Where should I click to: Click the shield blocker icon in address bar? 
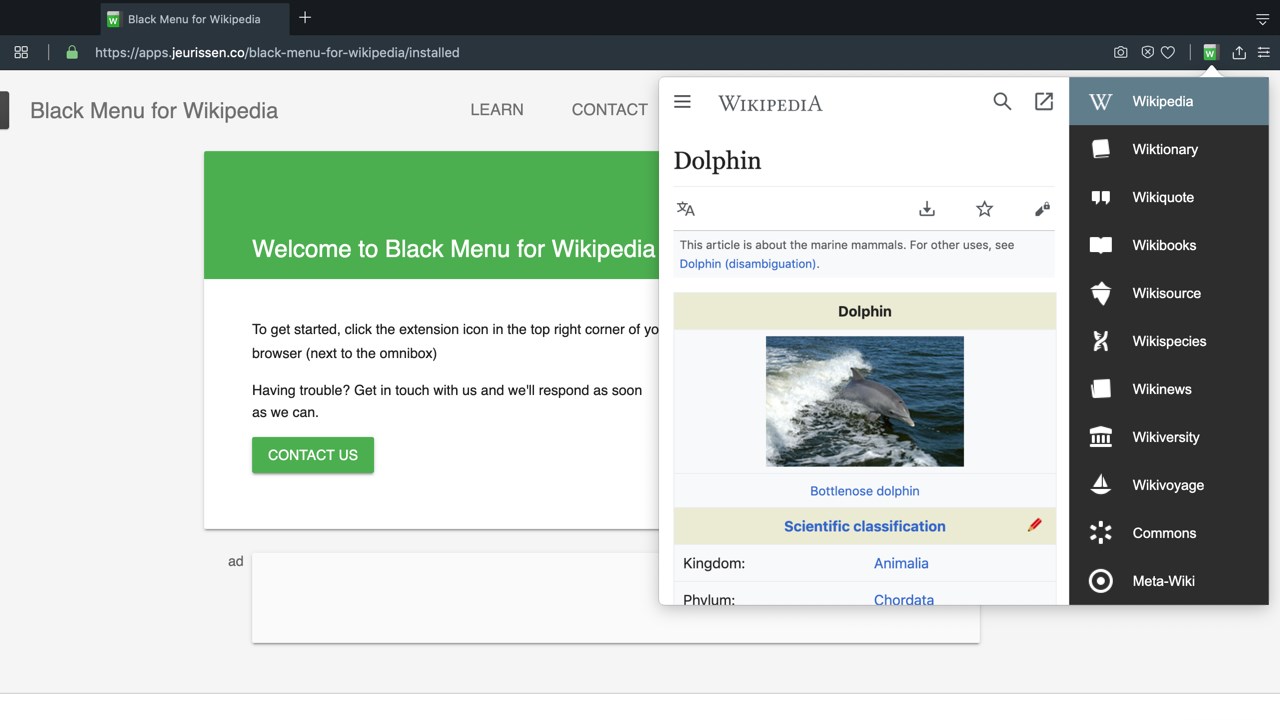[1148, 53]
